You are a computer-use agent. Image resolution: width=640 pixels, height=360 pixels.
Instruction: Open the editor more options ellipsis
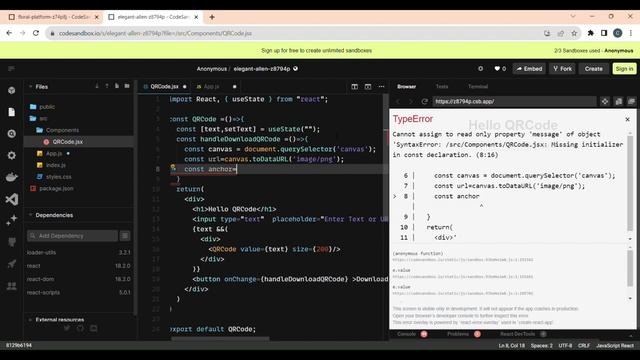381,87
